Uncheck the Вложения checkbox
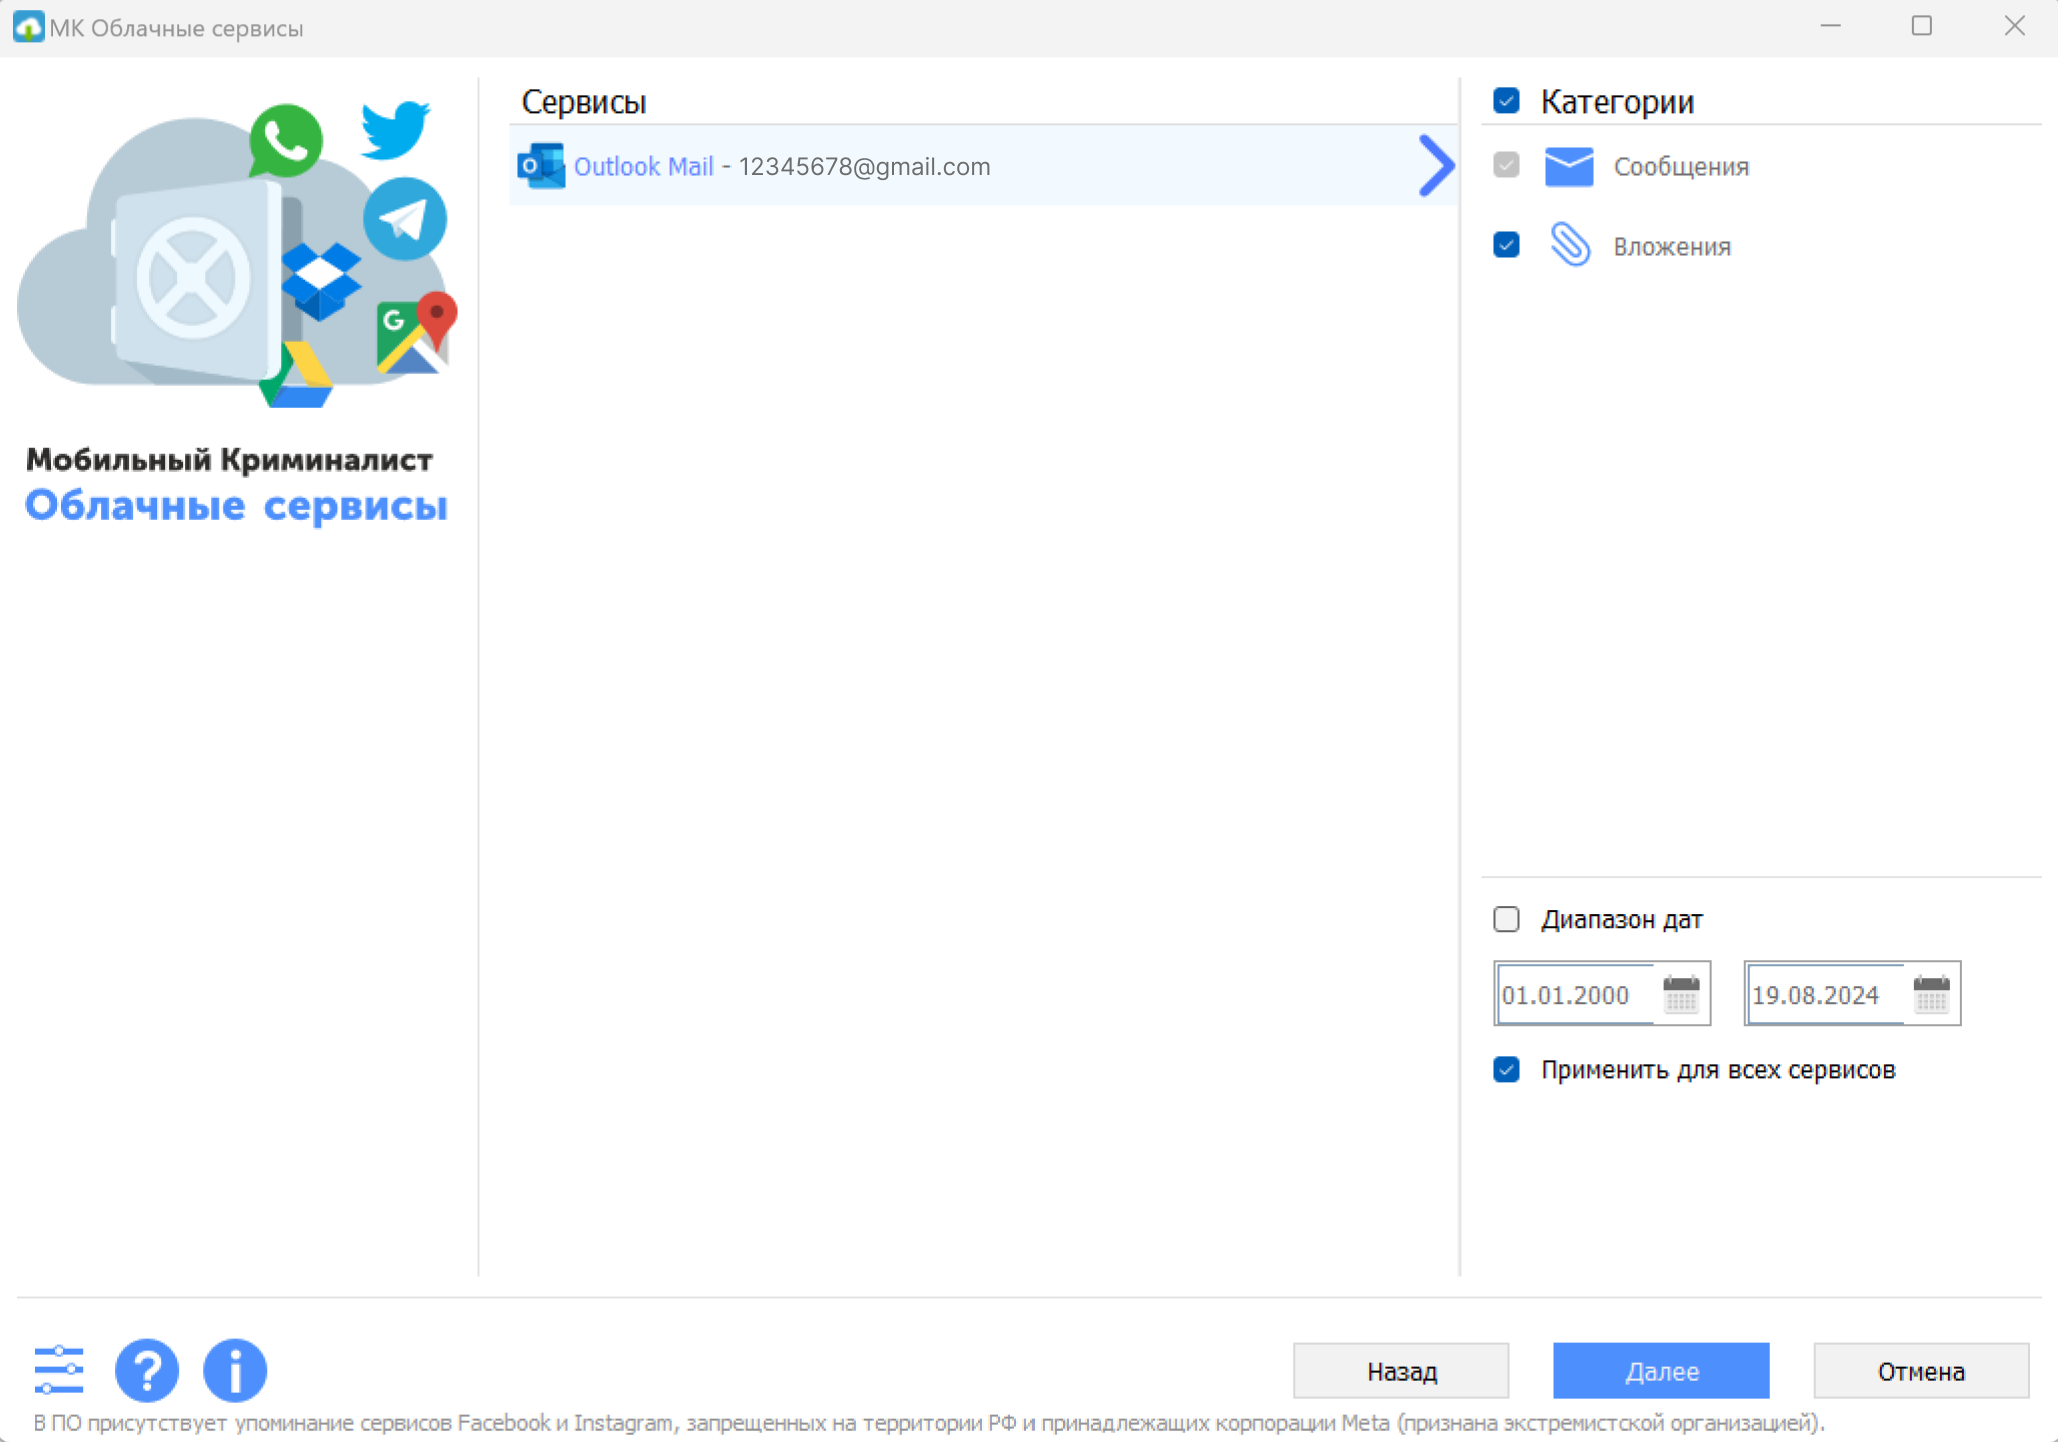This screenshot has width=2058, height=1442. (x=1506, y=245)
